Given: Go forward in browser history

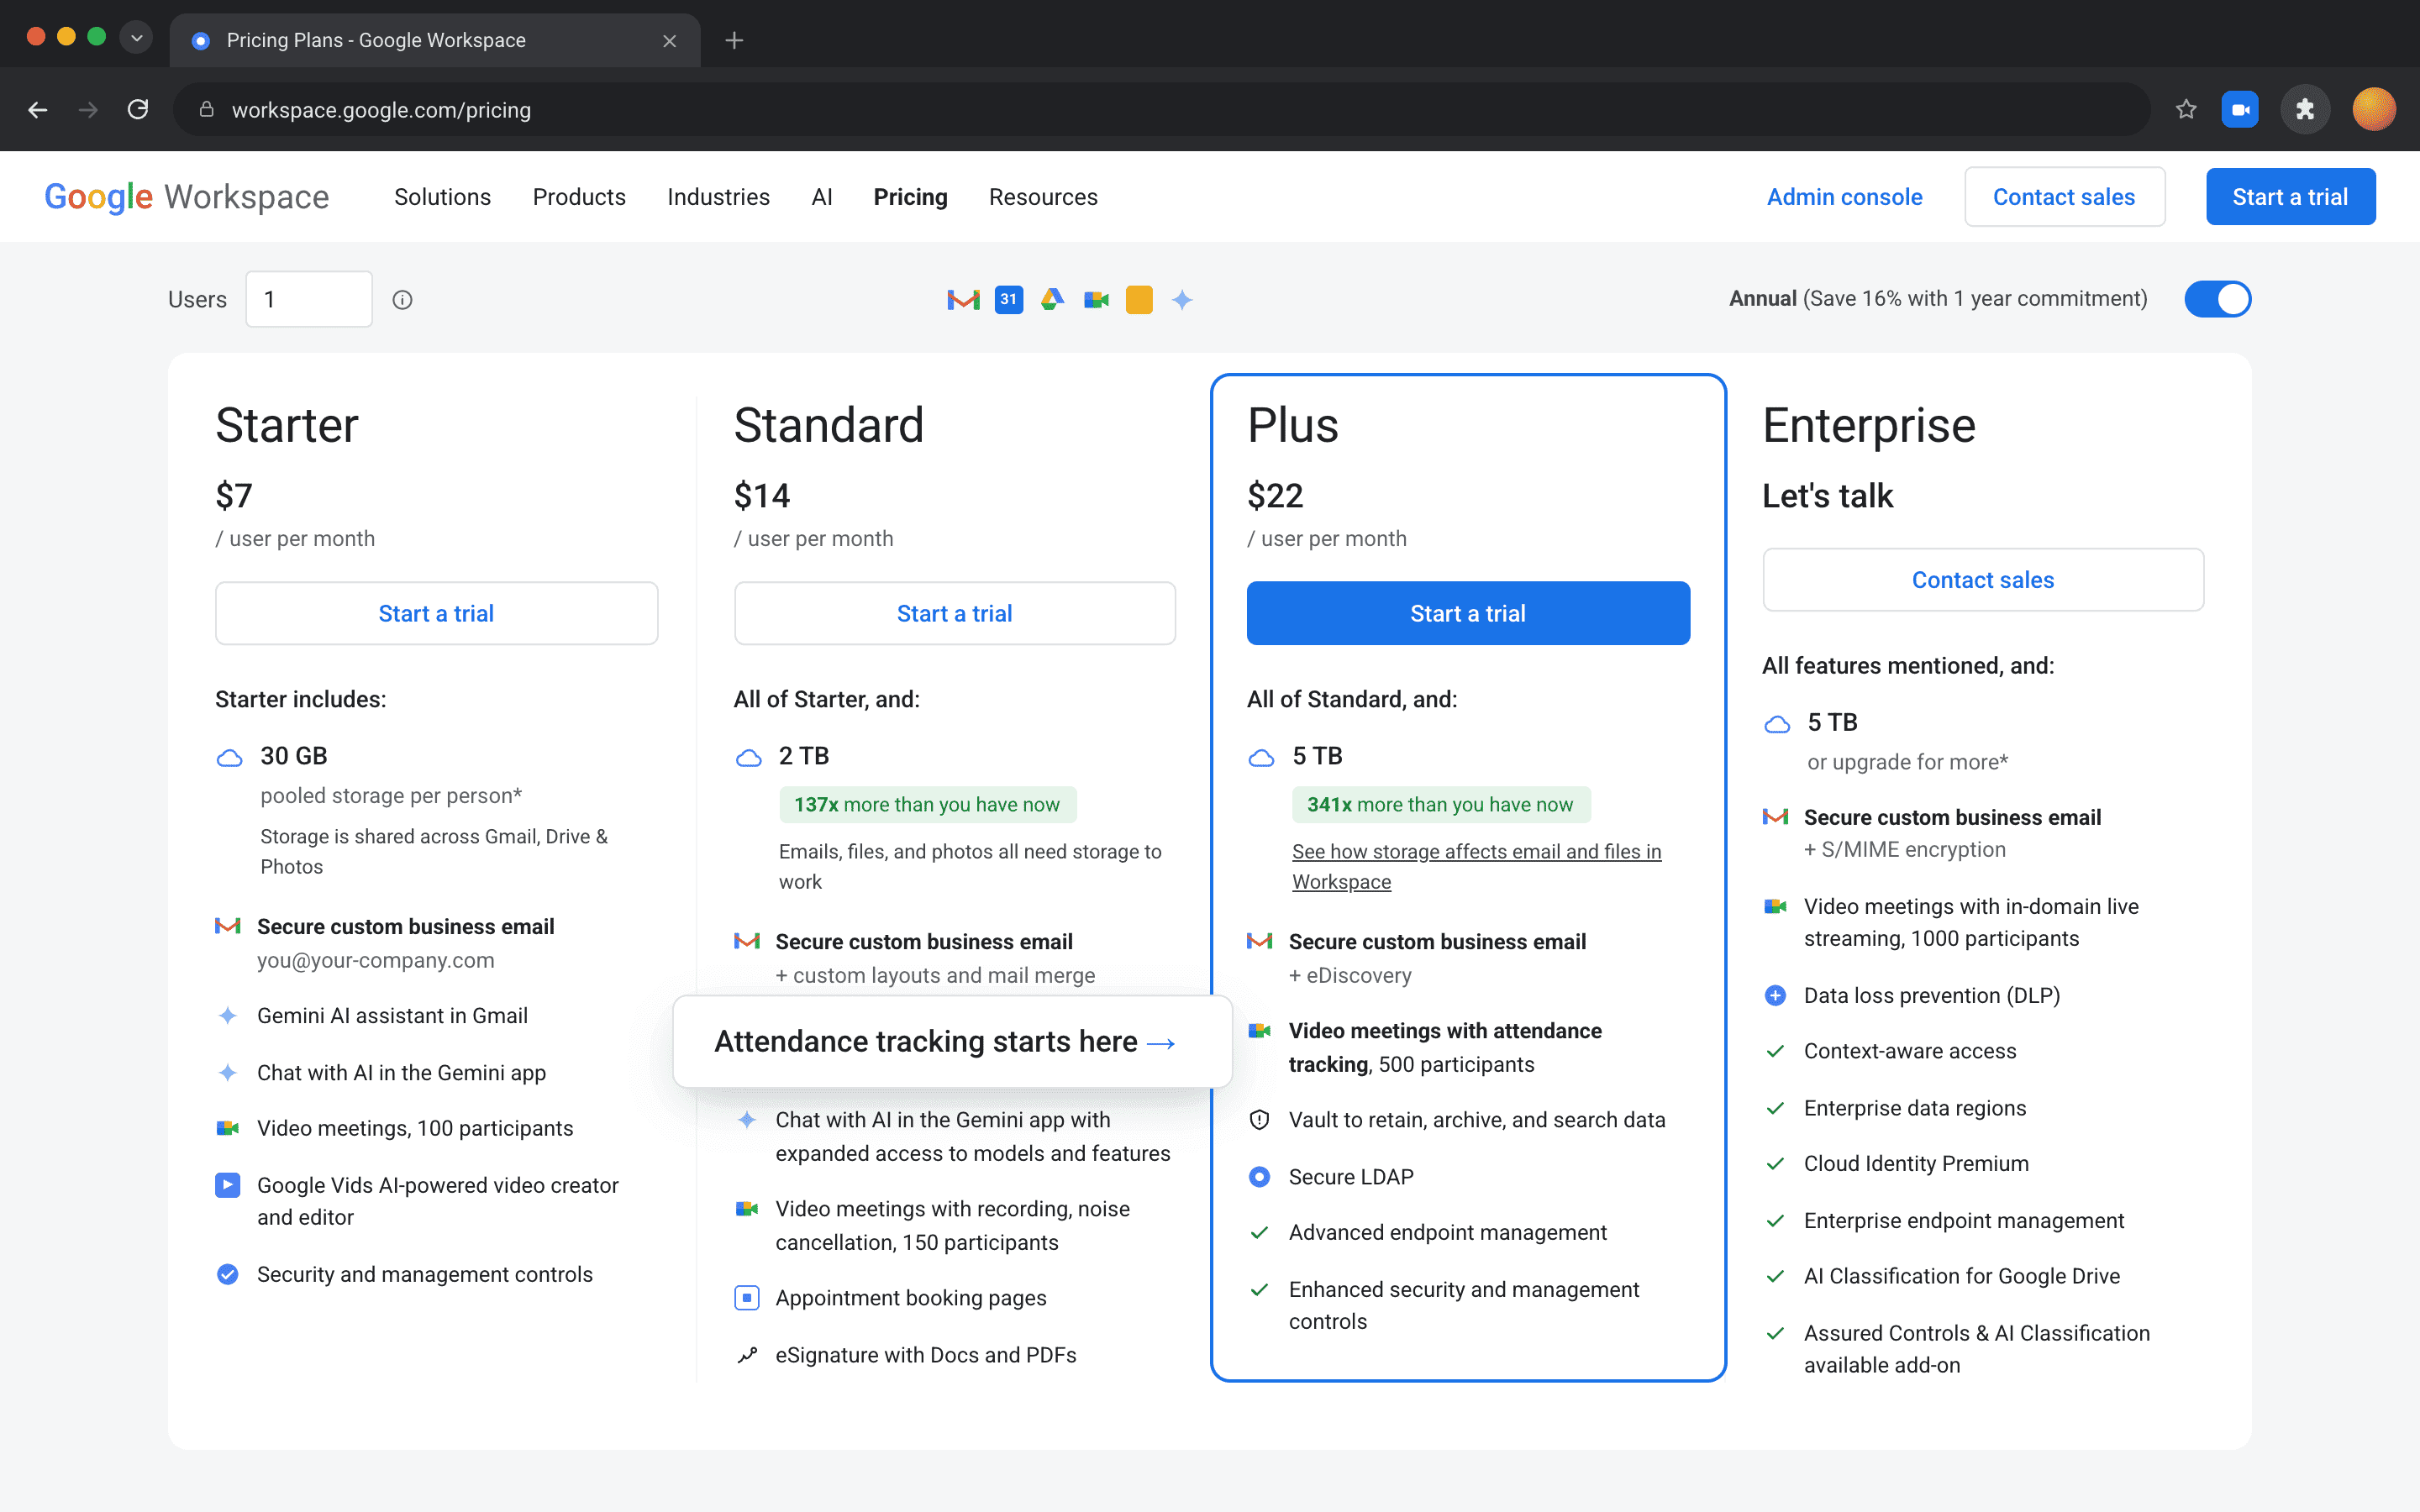Looking at the screenshot, I should click(x=88, y=109).
